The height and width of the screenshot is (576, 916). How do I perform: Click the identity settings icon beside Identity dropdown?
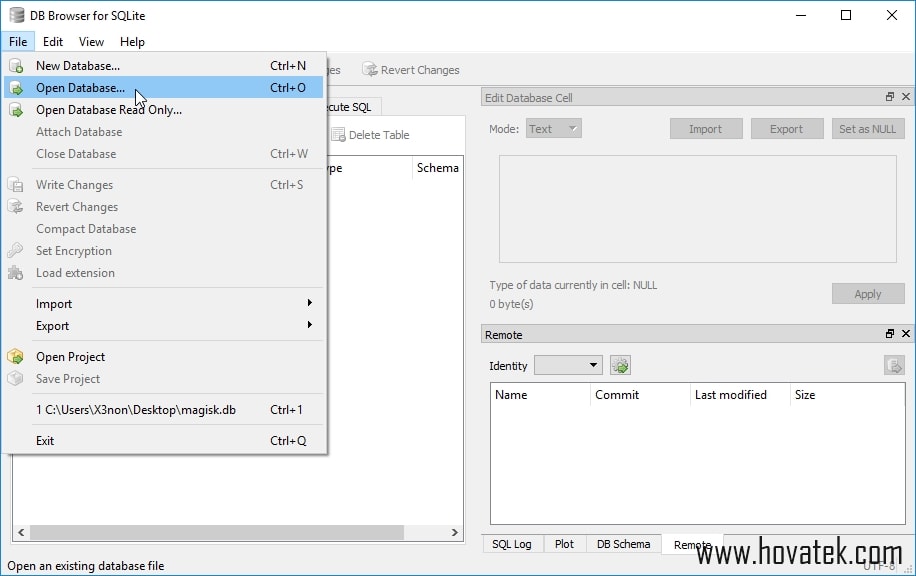click(x=620, y=366)
